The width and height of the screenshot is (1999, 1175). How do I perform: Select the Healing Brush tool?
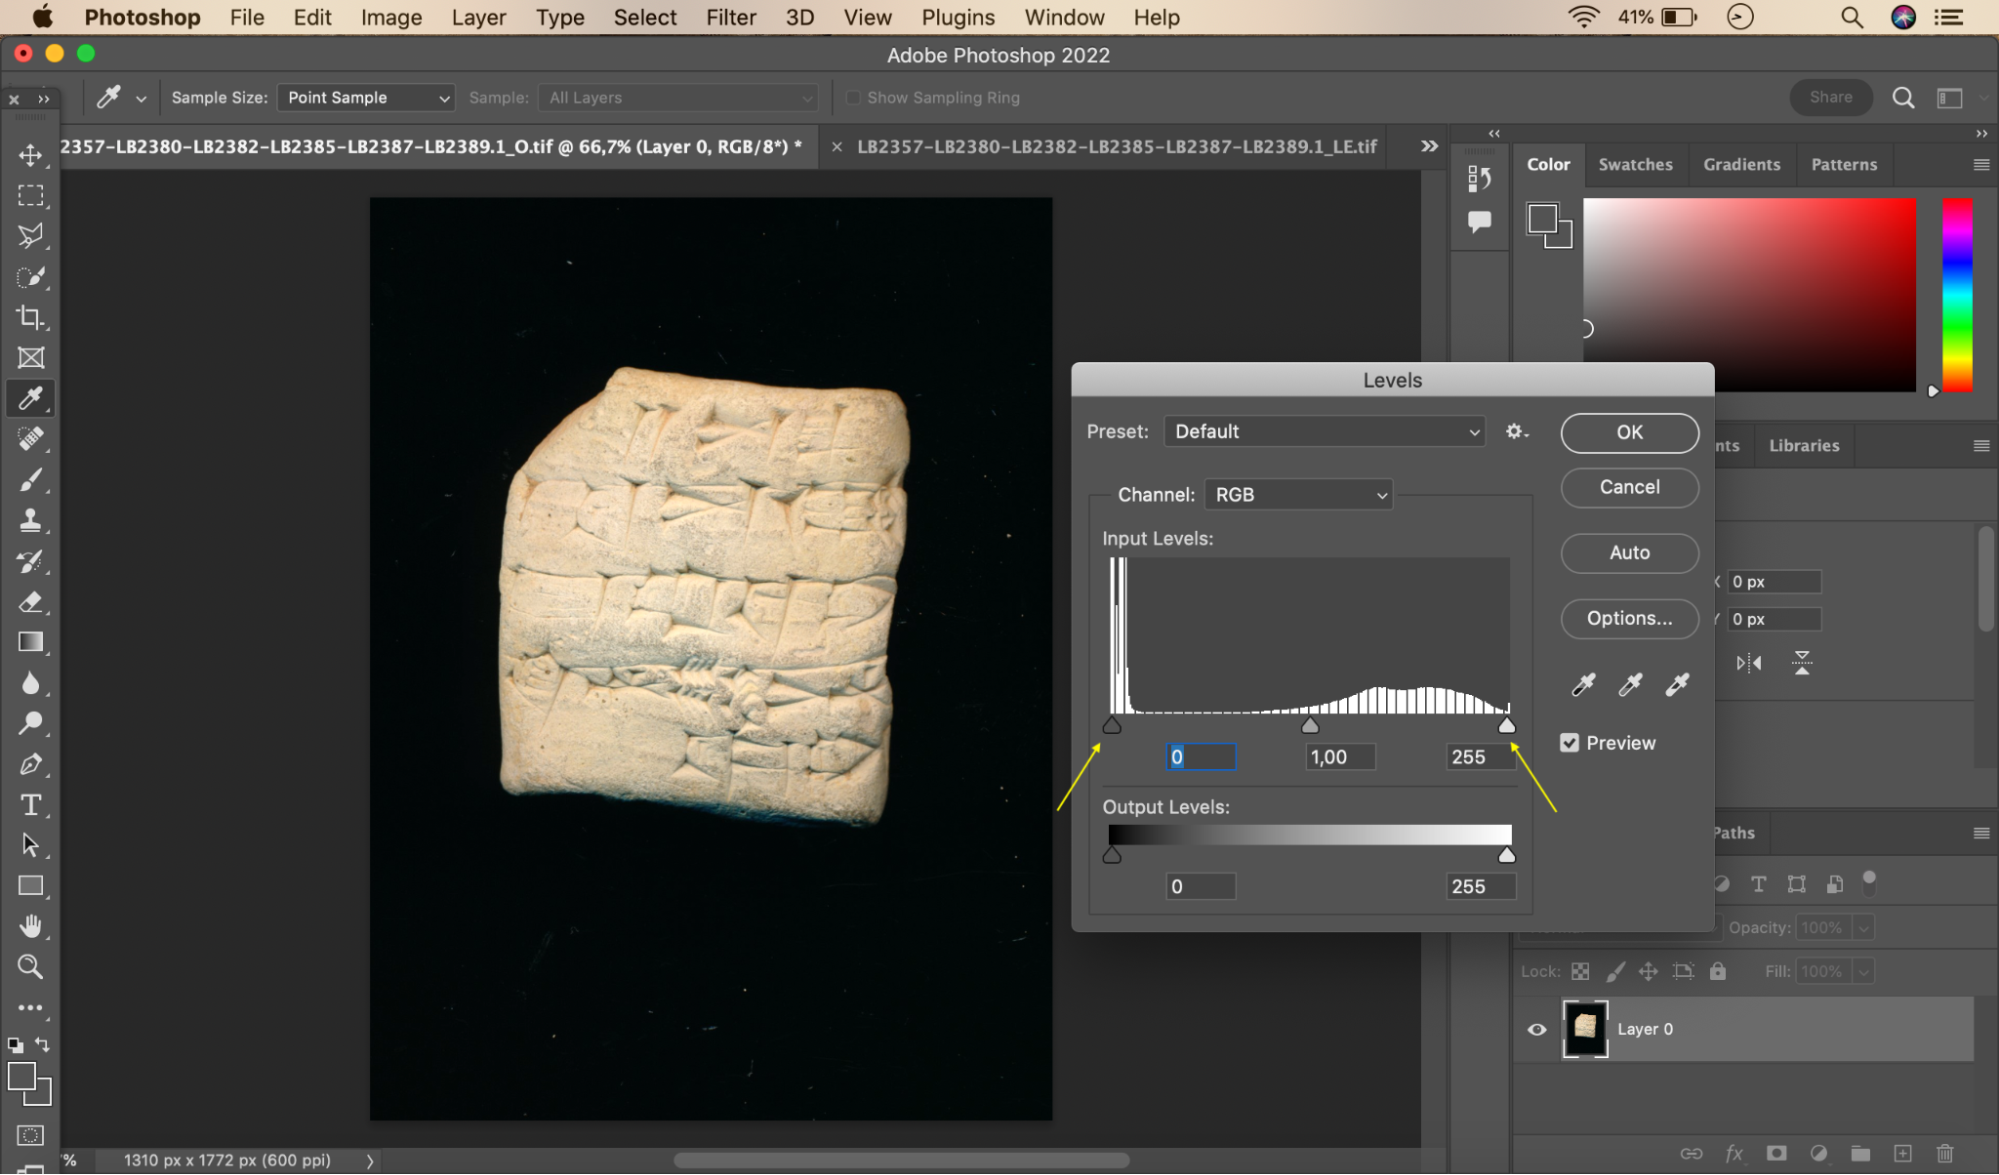click(30, 439)
